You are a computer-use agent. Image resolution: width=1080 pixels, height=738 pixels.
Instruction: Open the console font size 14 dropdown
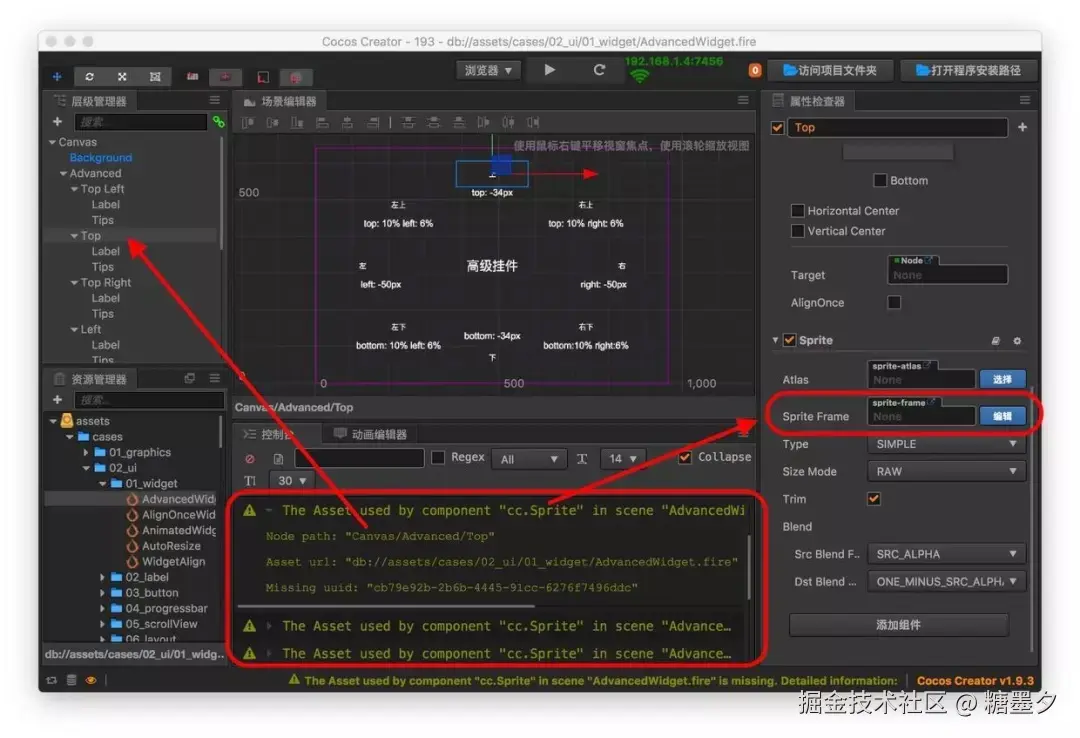[623, 459]
